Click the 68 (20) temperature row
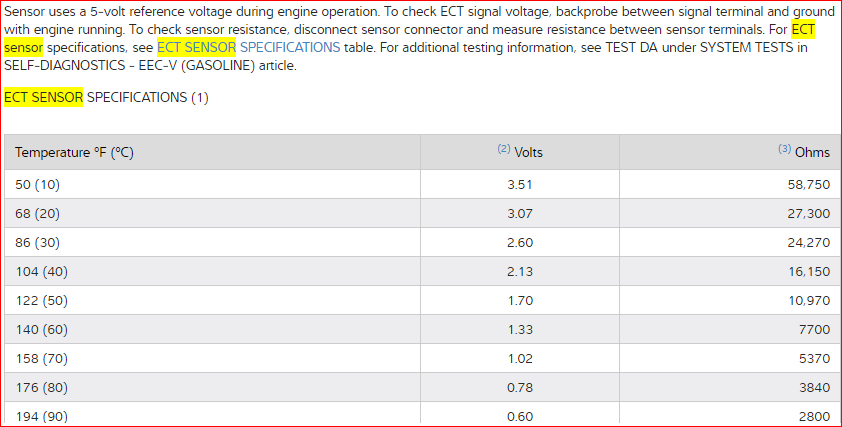The width and height of the screenshot is (842, 427). click(x=38, y=214)
